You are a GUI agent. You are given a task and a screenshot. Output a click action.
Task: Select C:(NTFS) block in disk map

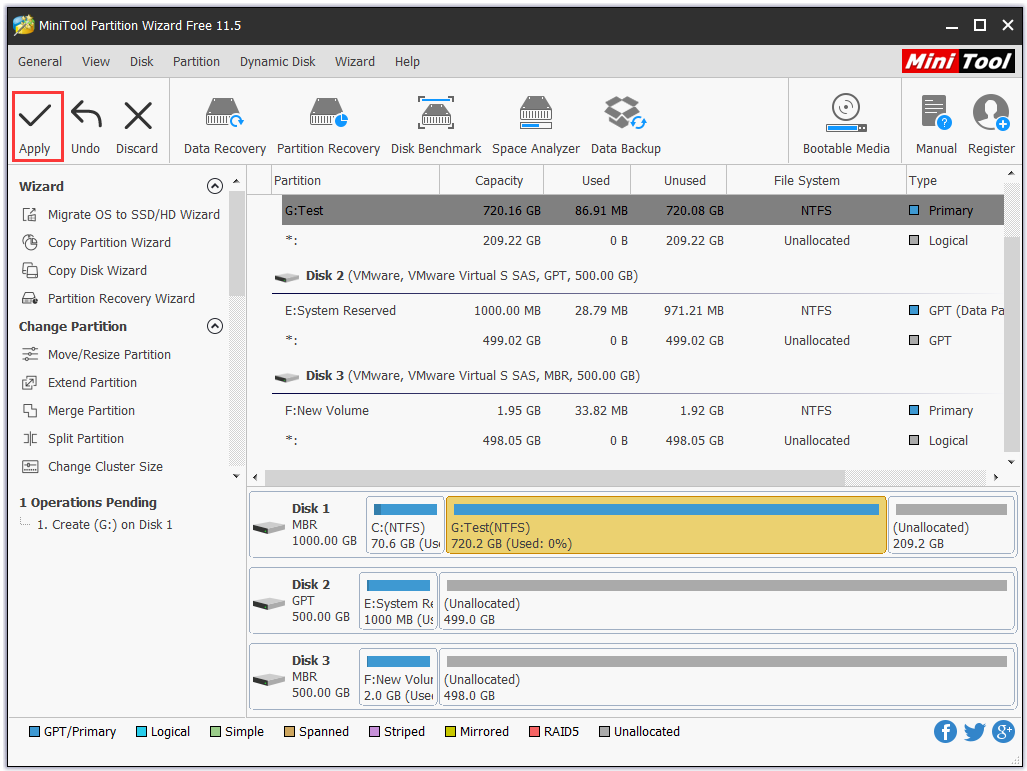pyautogui.click(x=405, y=525)
